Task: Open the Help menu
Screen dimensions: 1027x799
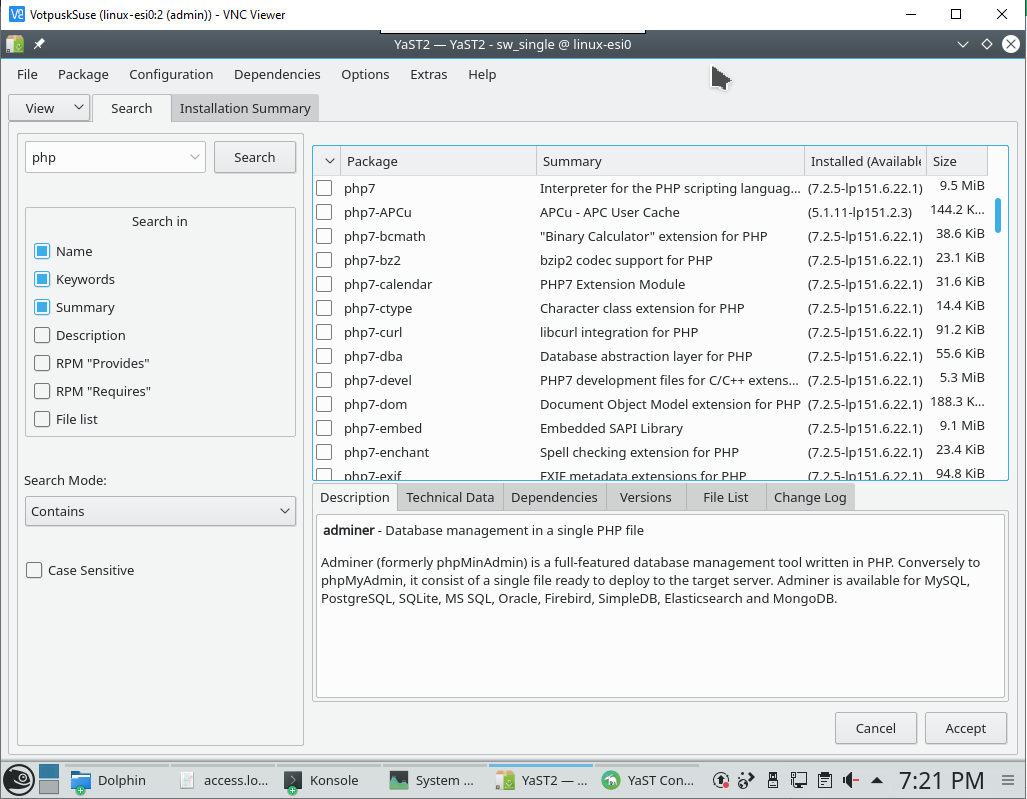Action: coord(482,74)
